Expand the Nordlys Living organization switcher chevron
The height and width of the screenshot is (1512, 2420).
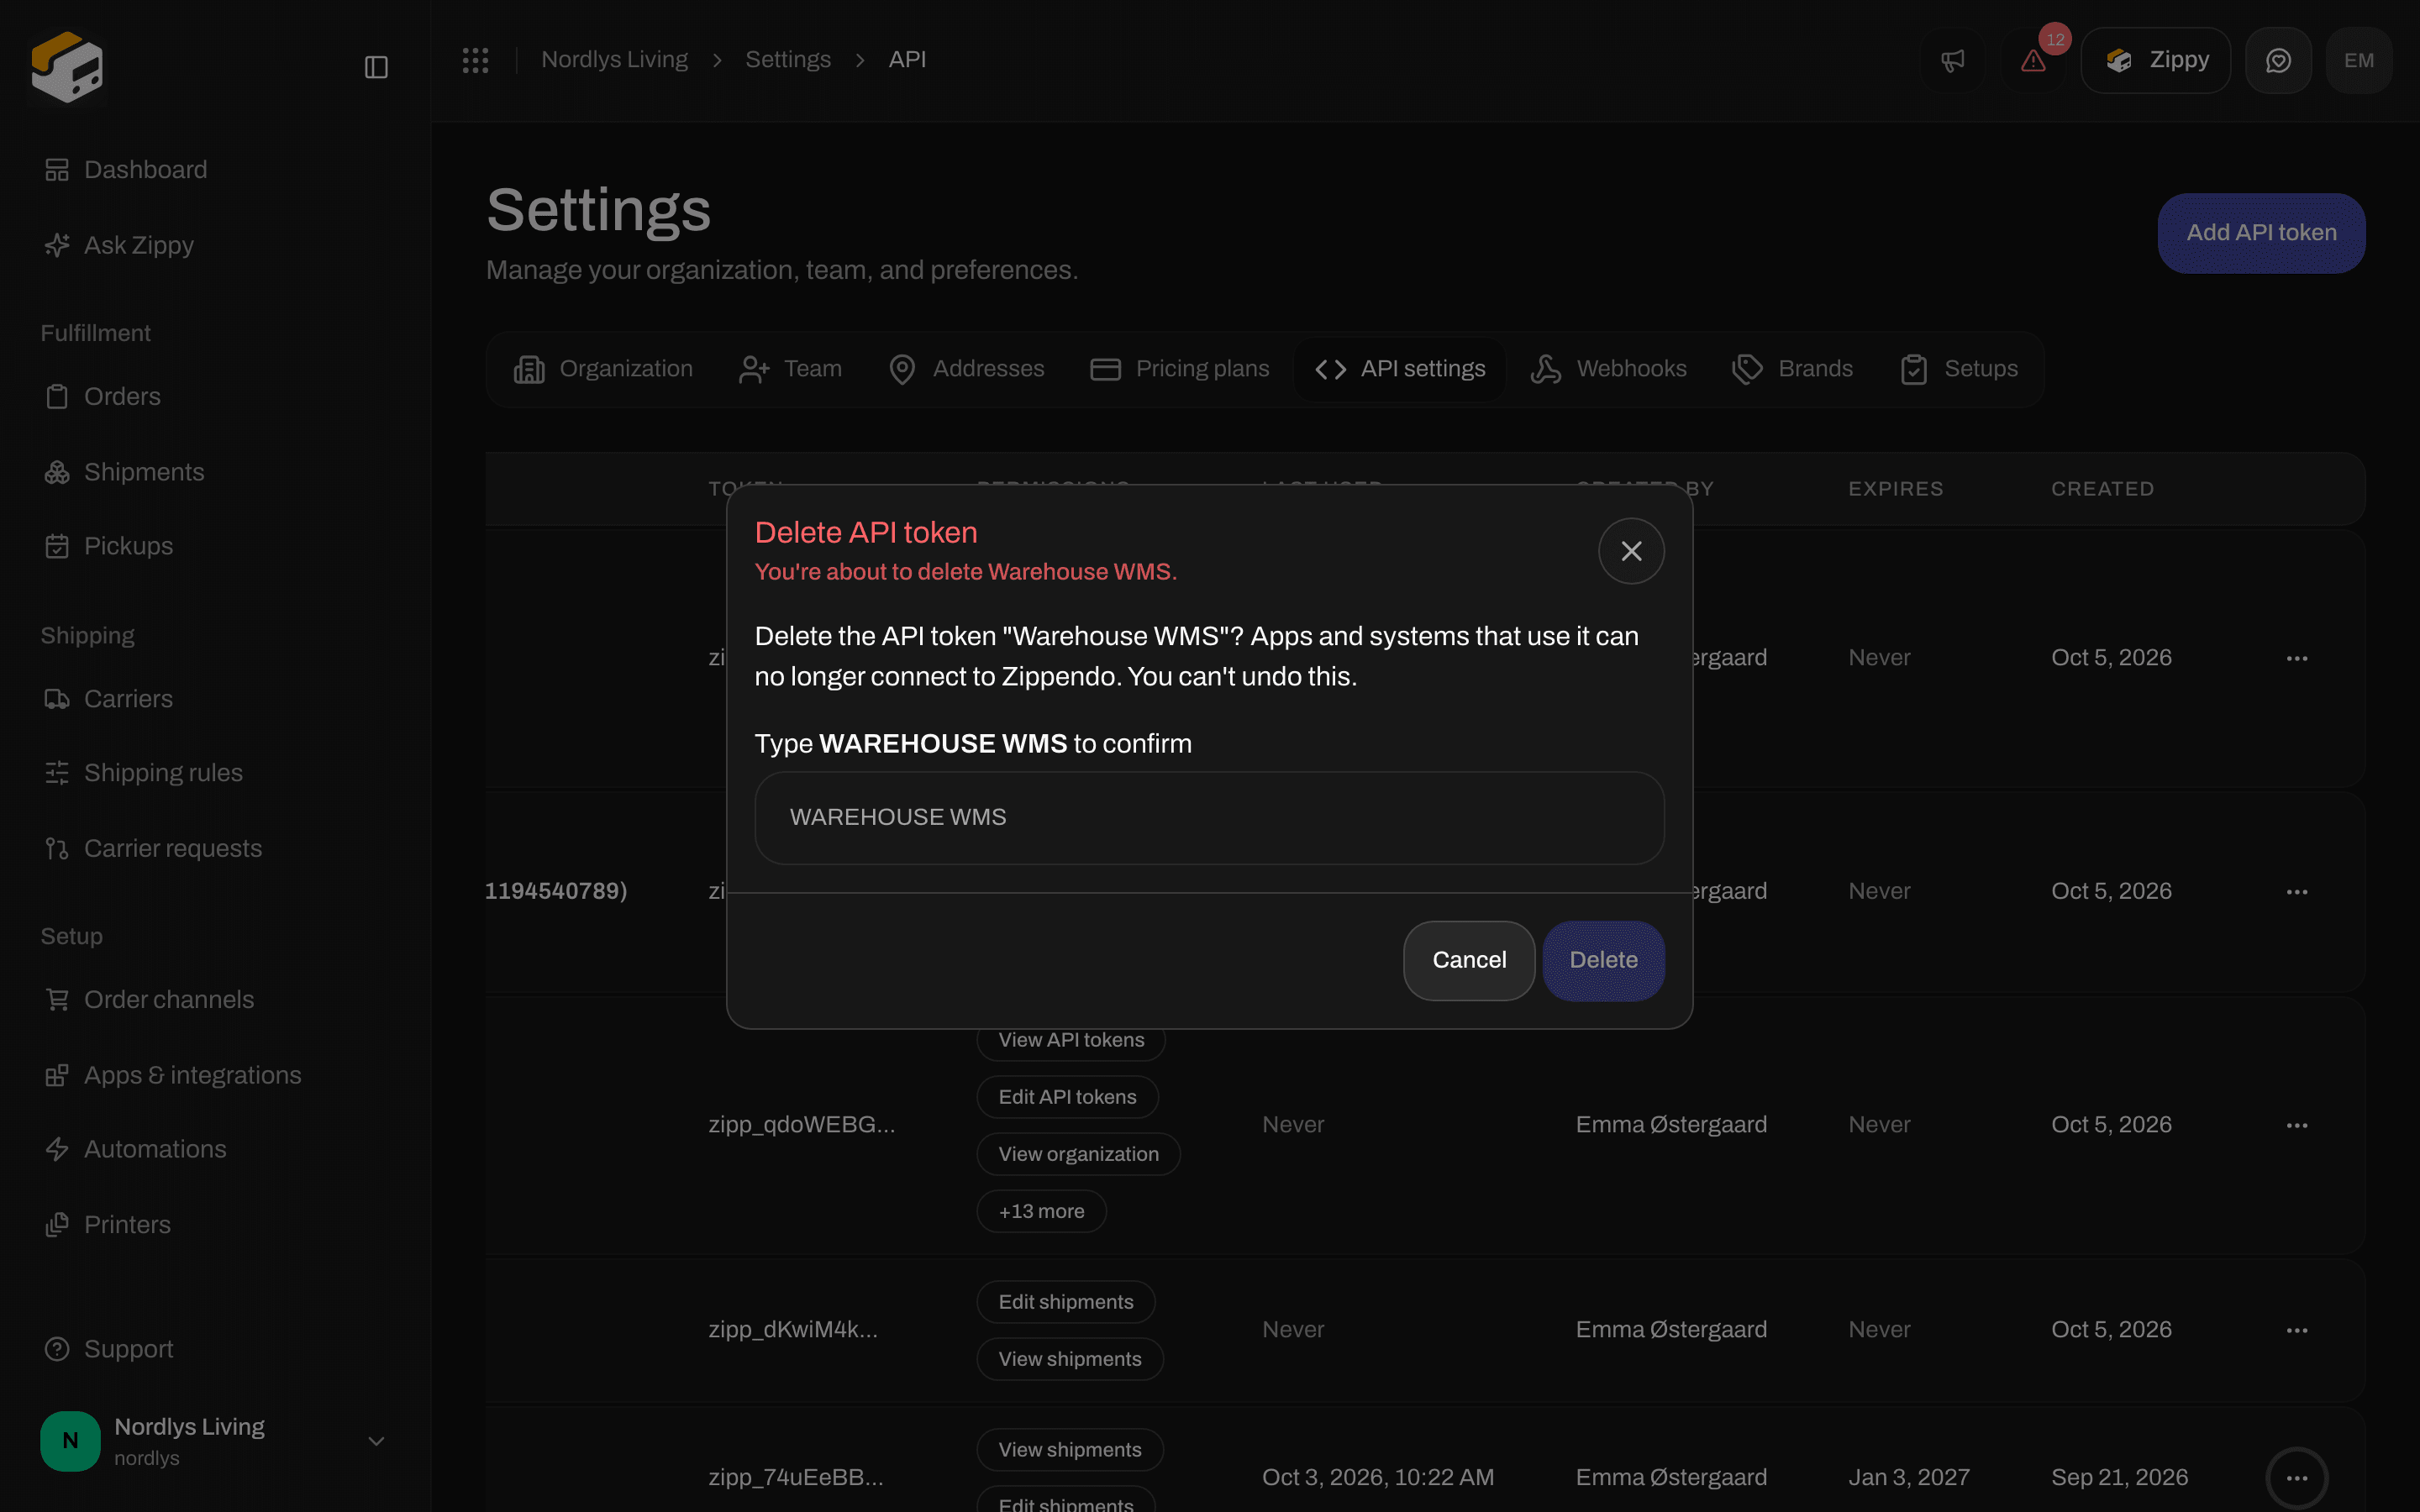(376, 1441)
